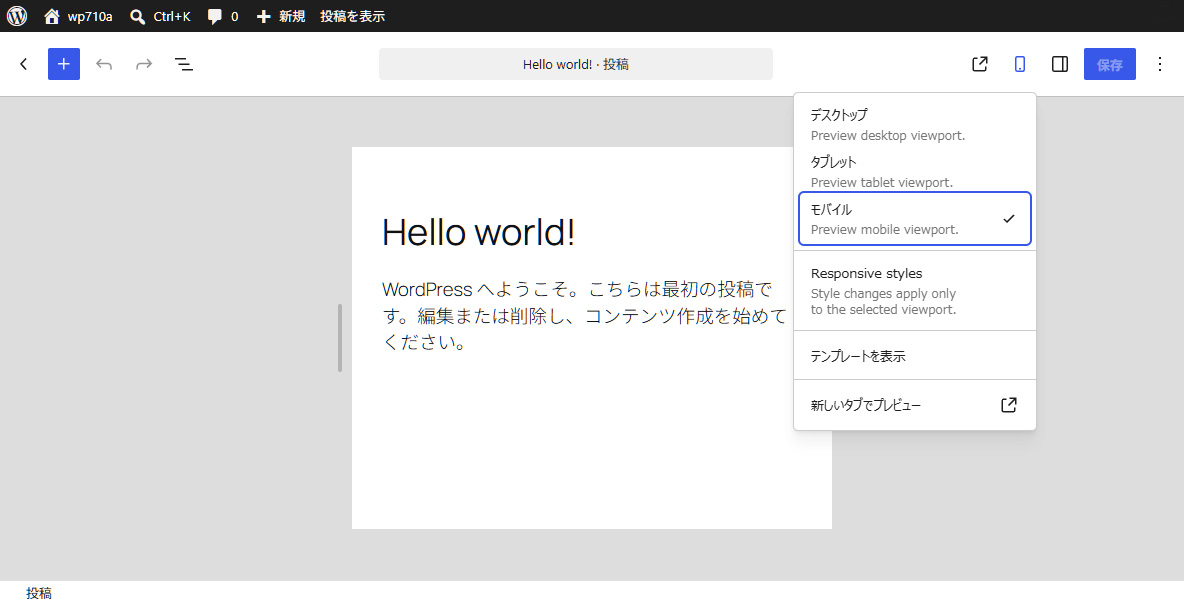Viewport: 1184px width, 605px height.
Task: Click the Hello world! post title
Action: pos(479,231)
